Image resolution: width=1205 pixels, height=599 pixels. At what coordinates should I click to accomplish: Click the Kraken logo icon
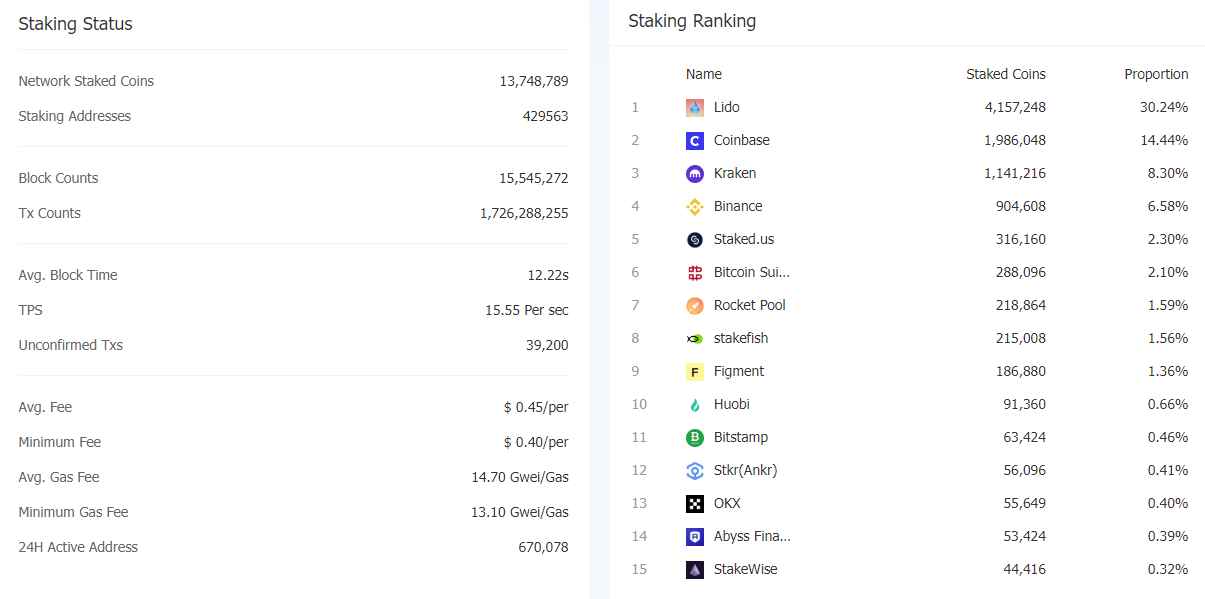click(695, 173)
